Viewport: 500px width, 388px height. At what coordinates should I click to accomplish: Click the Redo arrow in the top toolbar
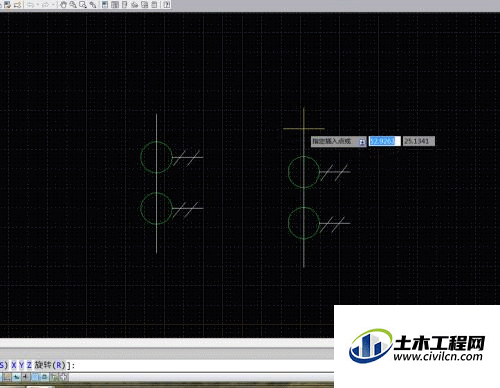46,5
